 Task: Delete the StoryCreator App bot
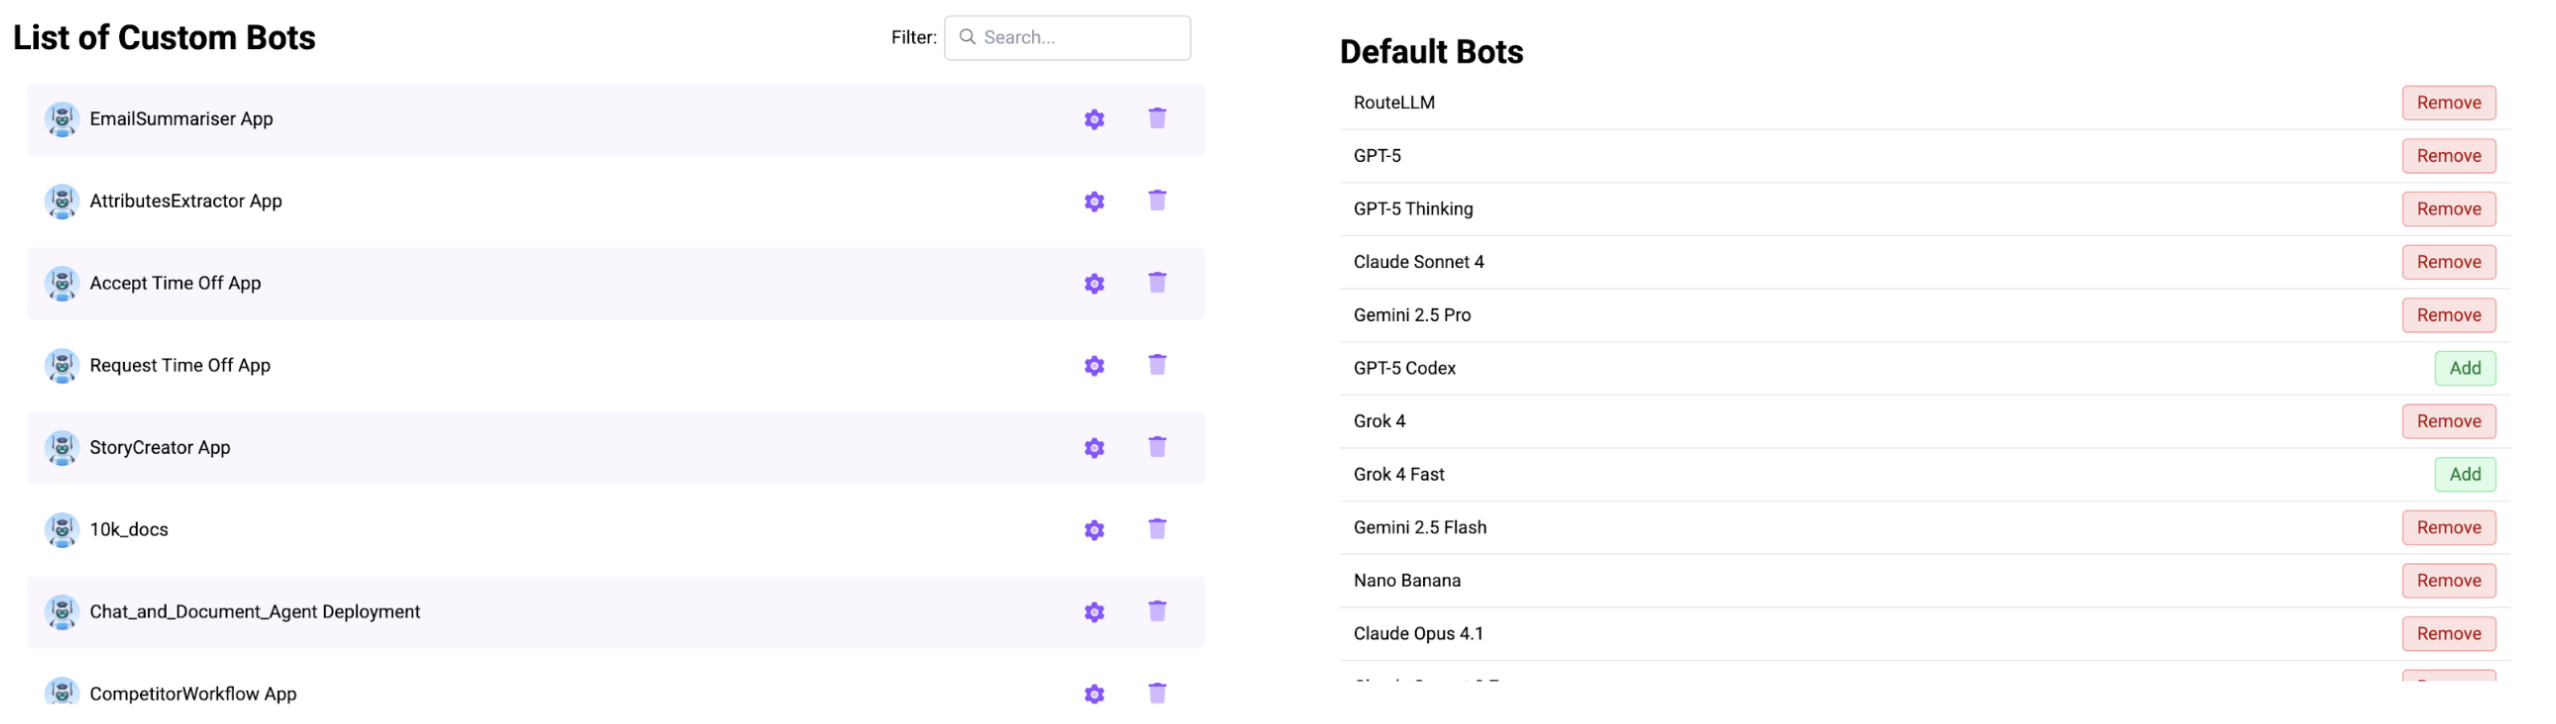coord(1157,447)
